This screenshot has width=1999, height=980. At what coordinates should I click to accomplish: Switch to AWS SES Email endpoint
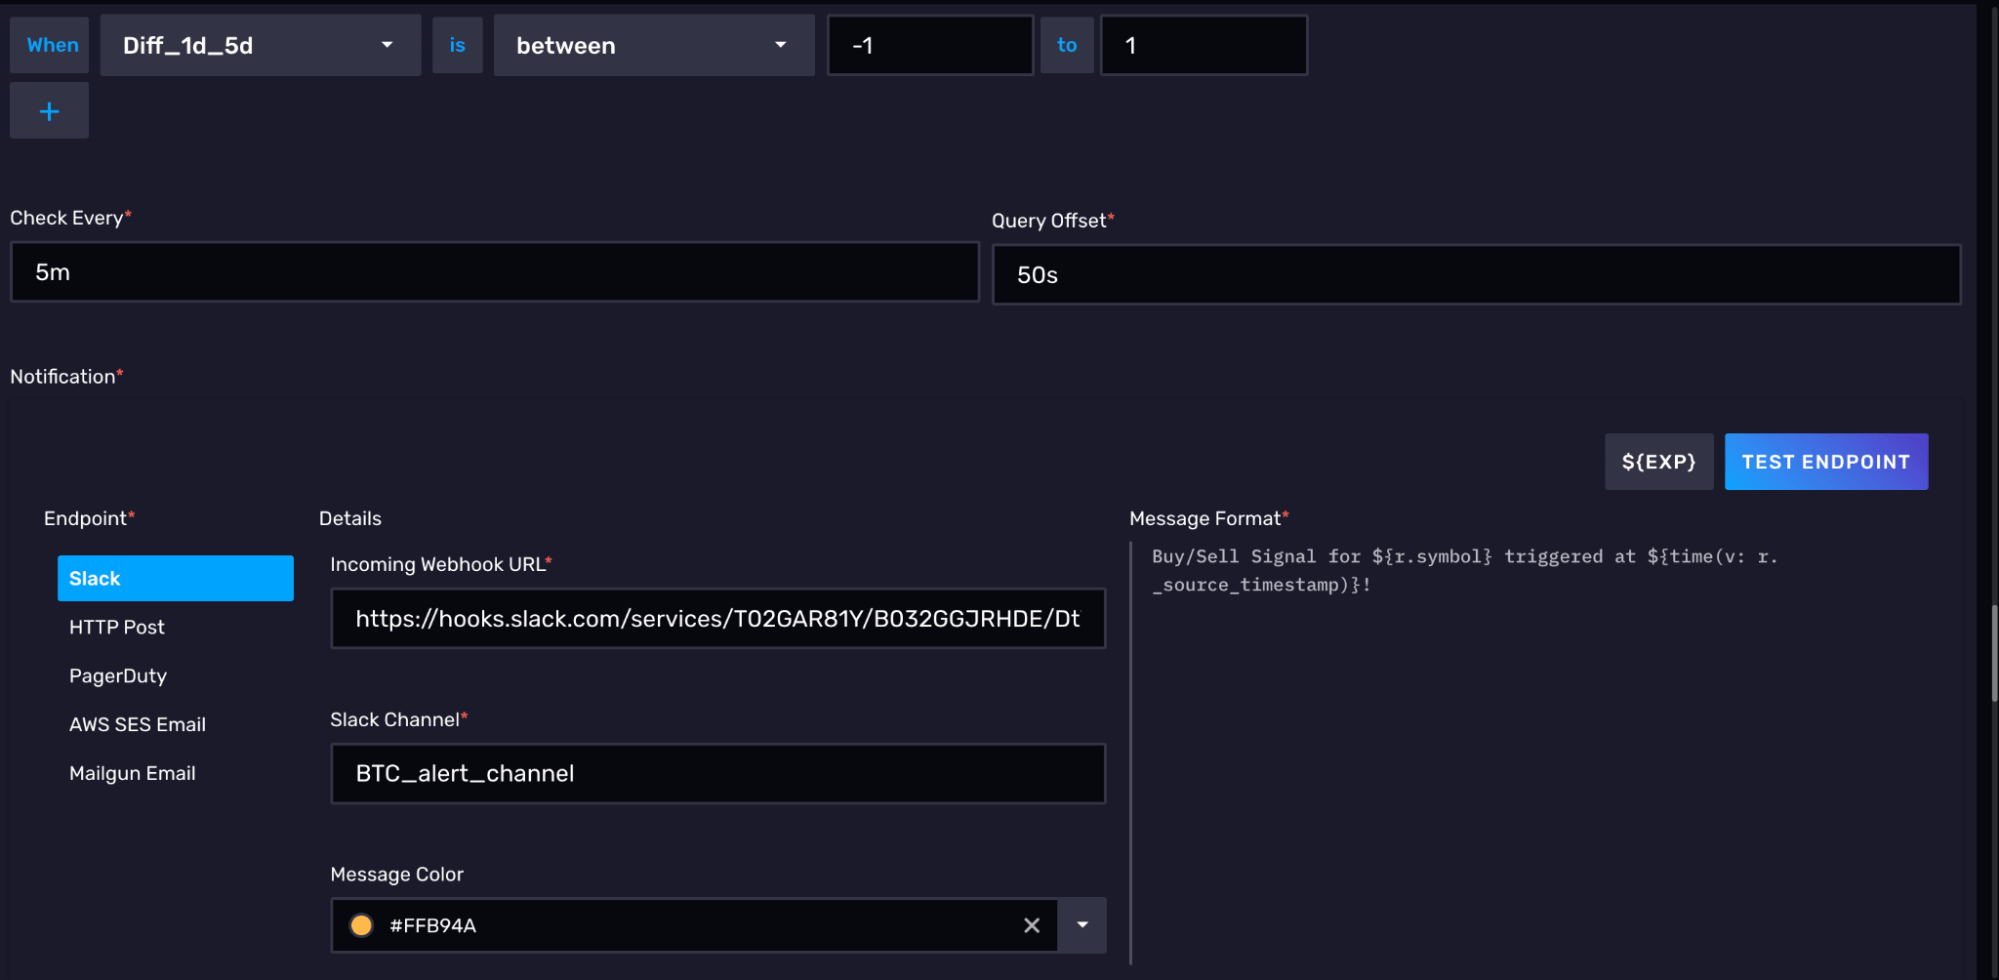coord(137,724)
